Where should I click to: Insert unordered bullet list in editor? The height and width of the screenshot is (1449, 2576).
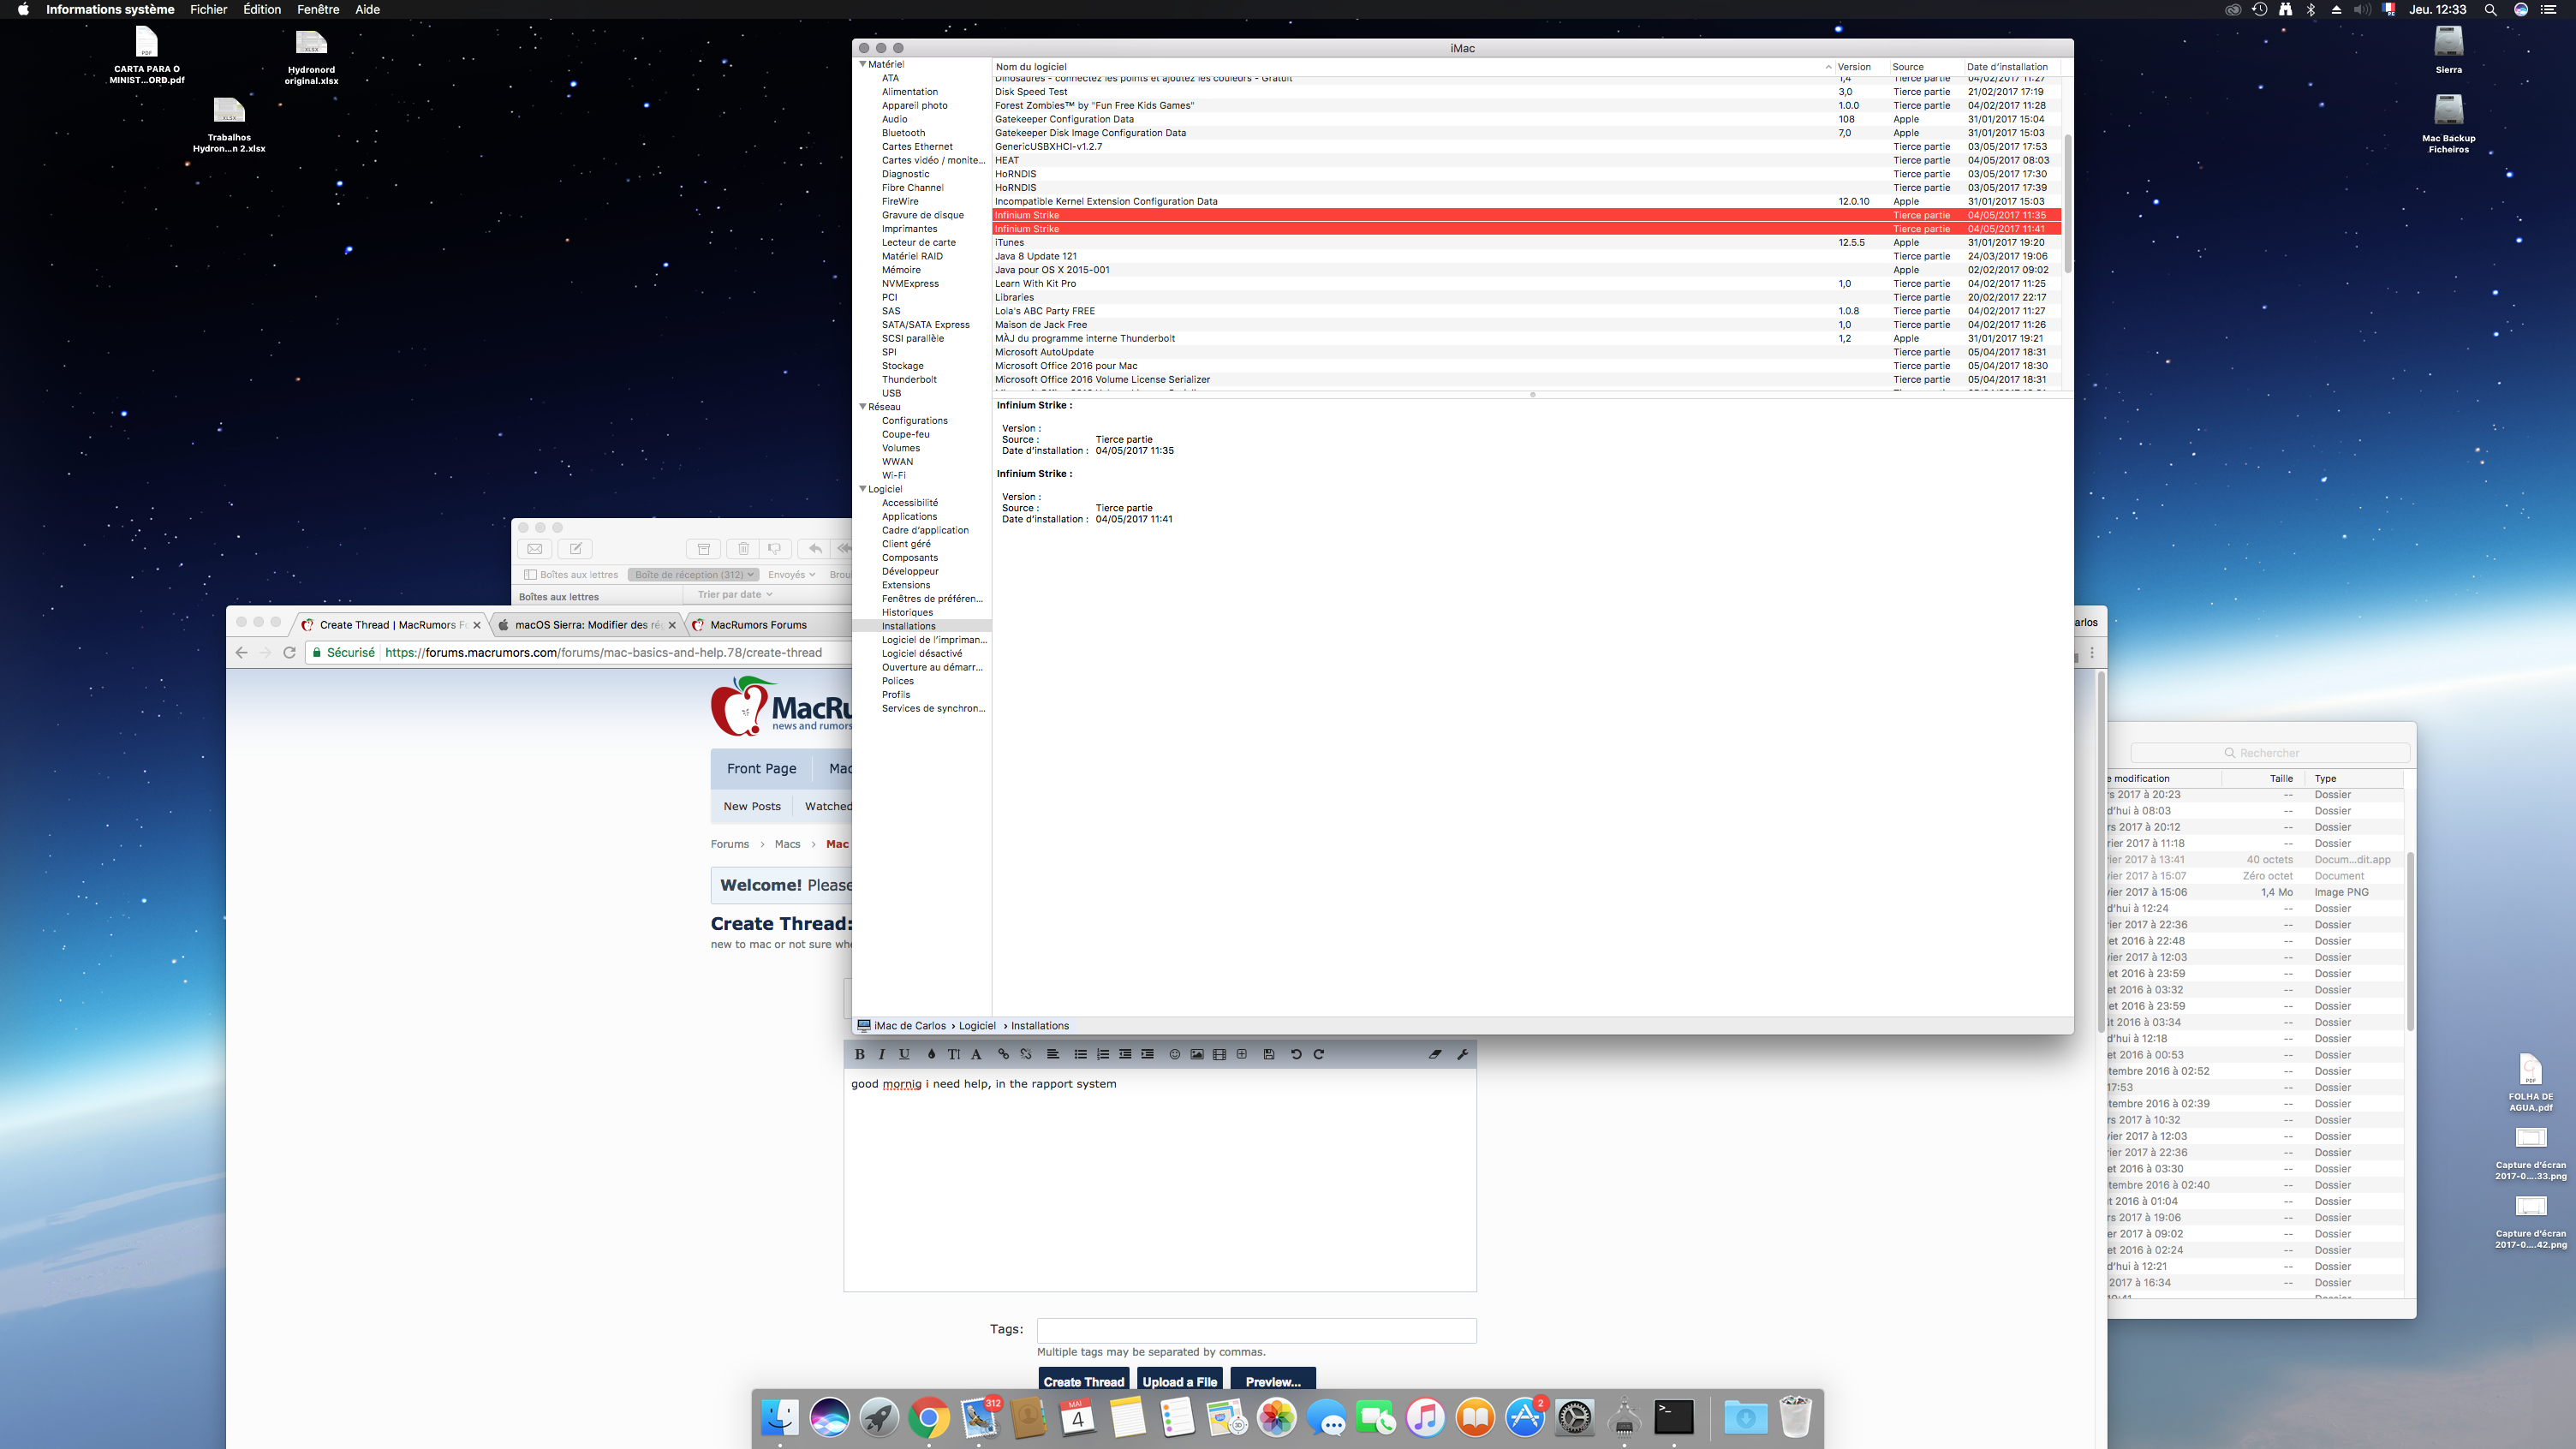[1080, 1054]
